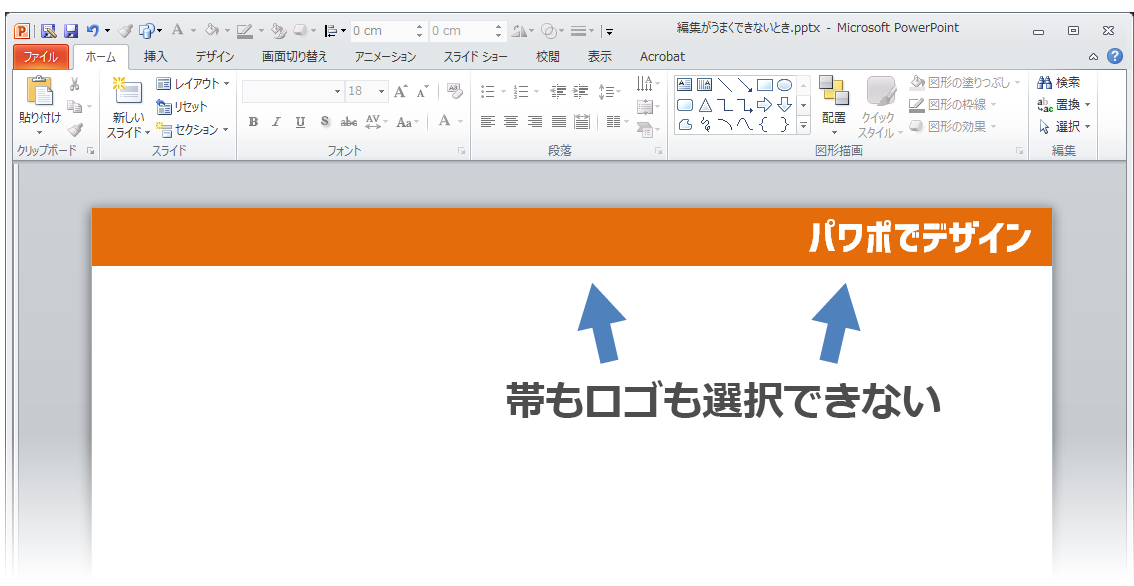The height and width of the screenshot is (586, 1134).
Task: Apply distributed text alignment
Action: pyautogui.click(x=581, y=122)
